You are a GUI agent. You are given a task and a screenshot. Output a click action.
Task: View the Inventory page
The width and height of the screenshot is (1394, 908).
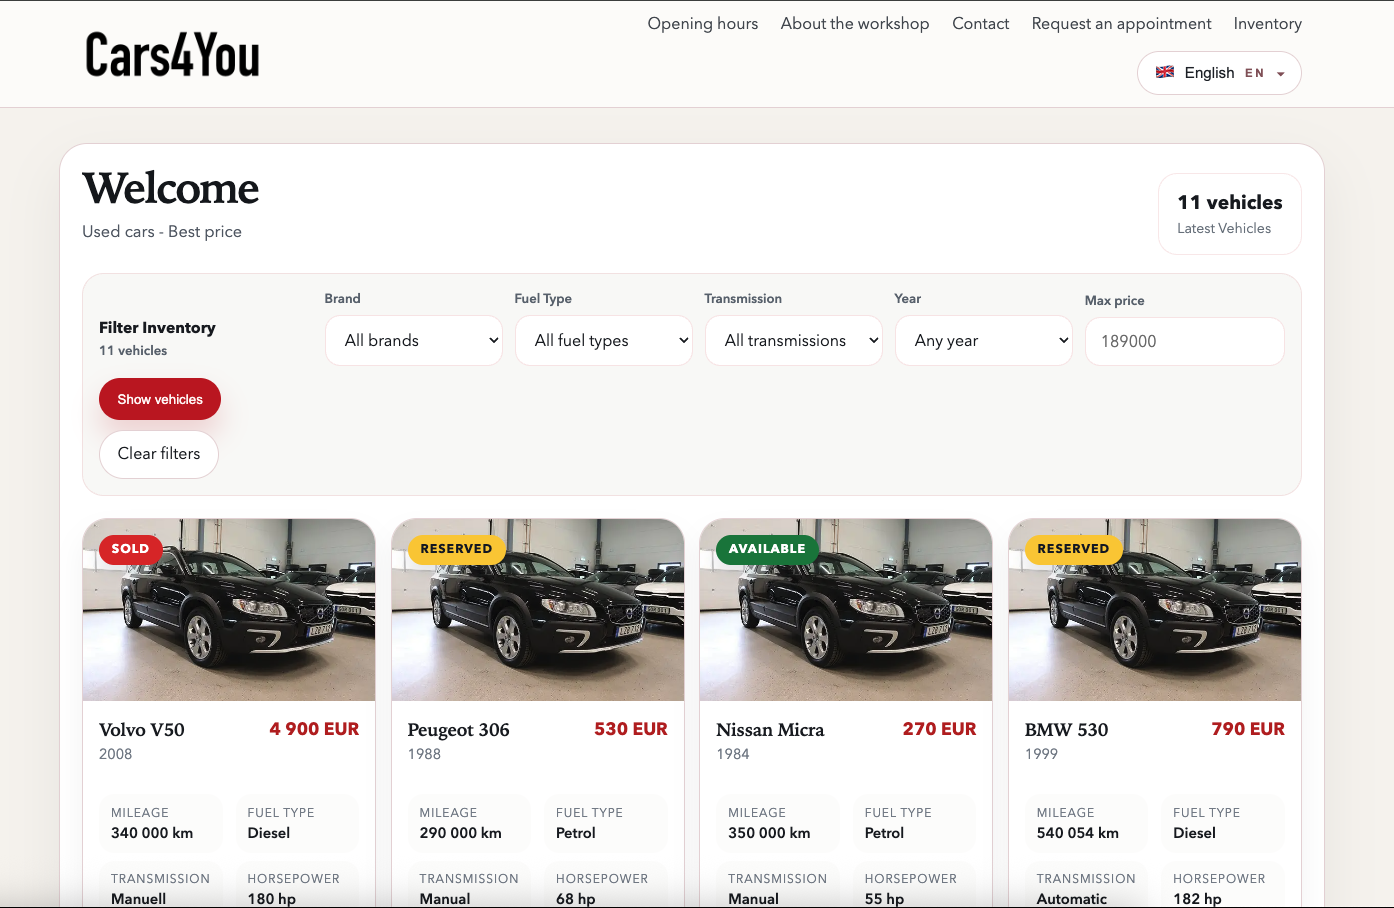pos(1268,23)
